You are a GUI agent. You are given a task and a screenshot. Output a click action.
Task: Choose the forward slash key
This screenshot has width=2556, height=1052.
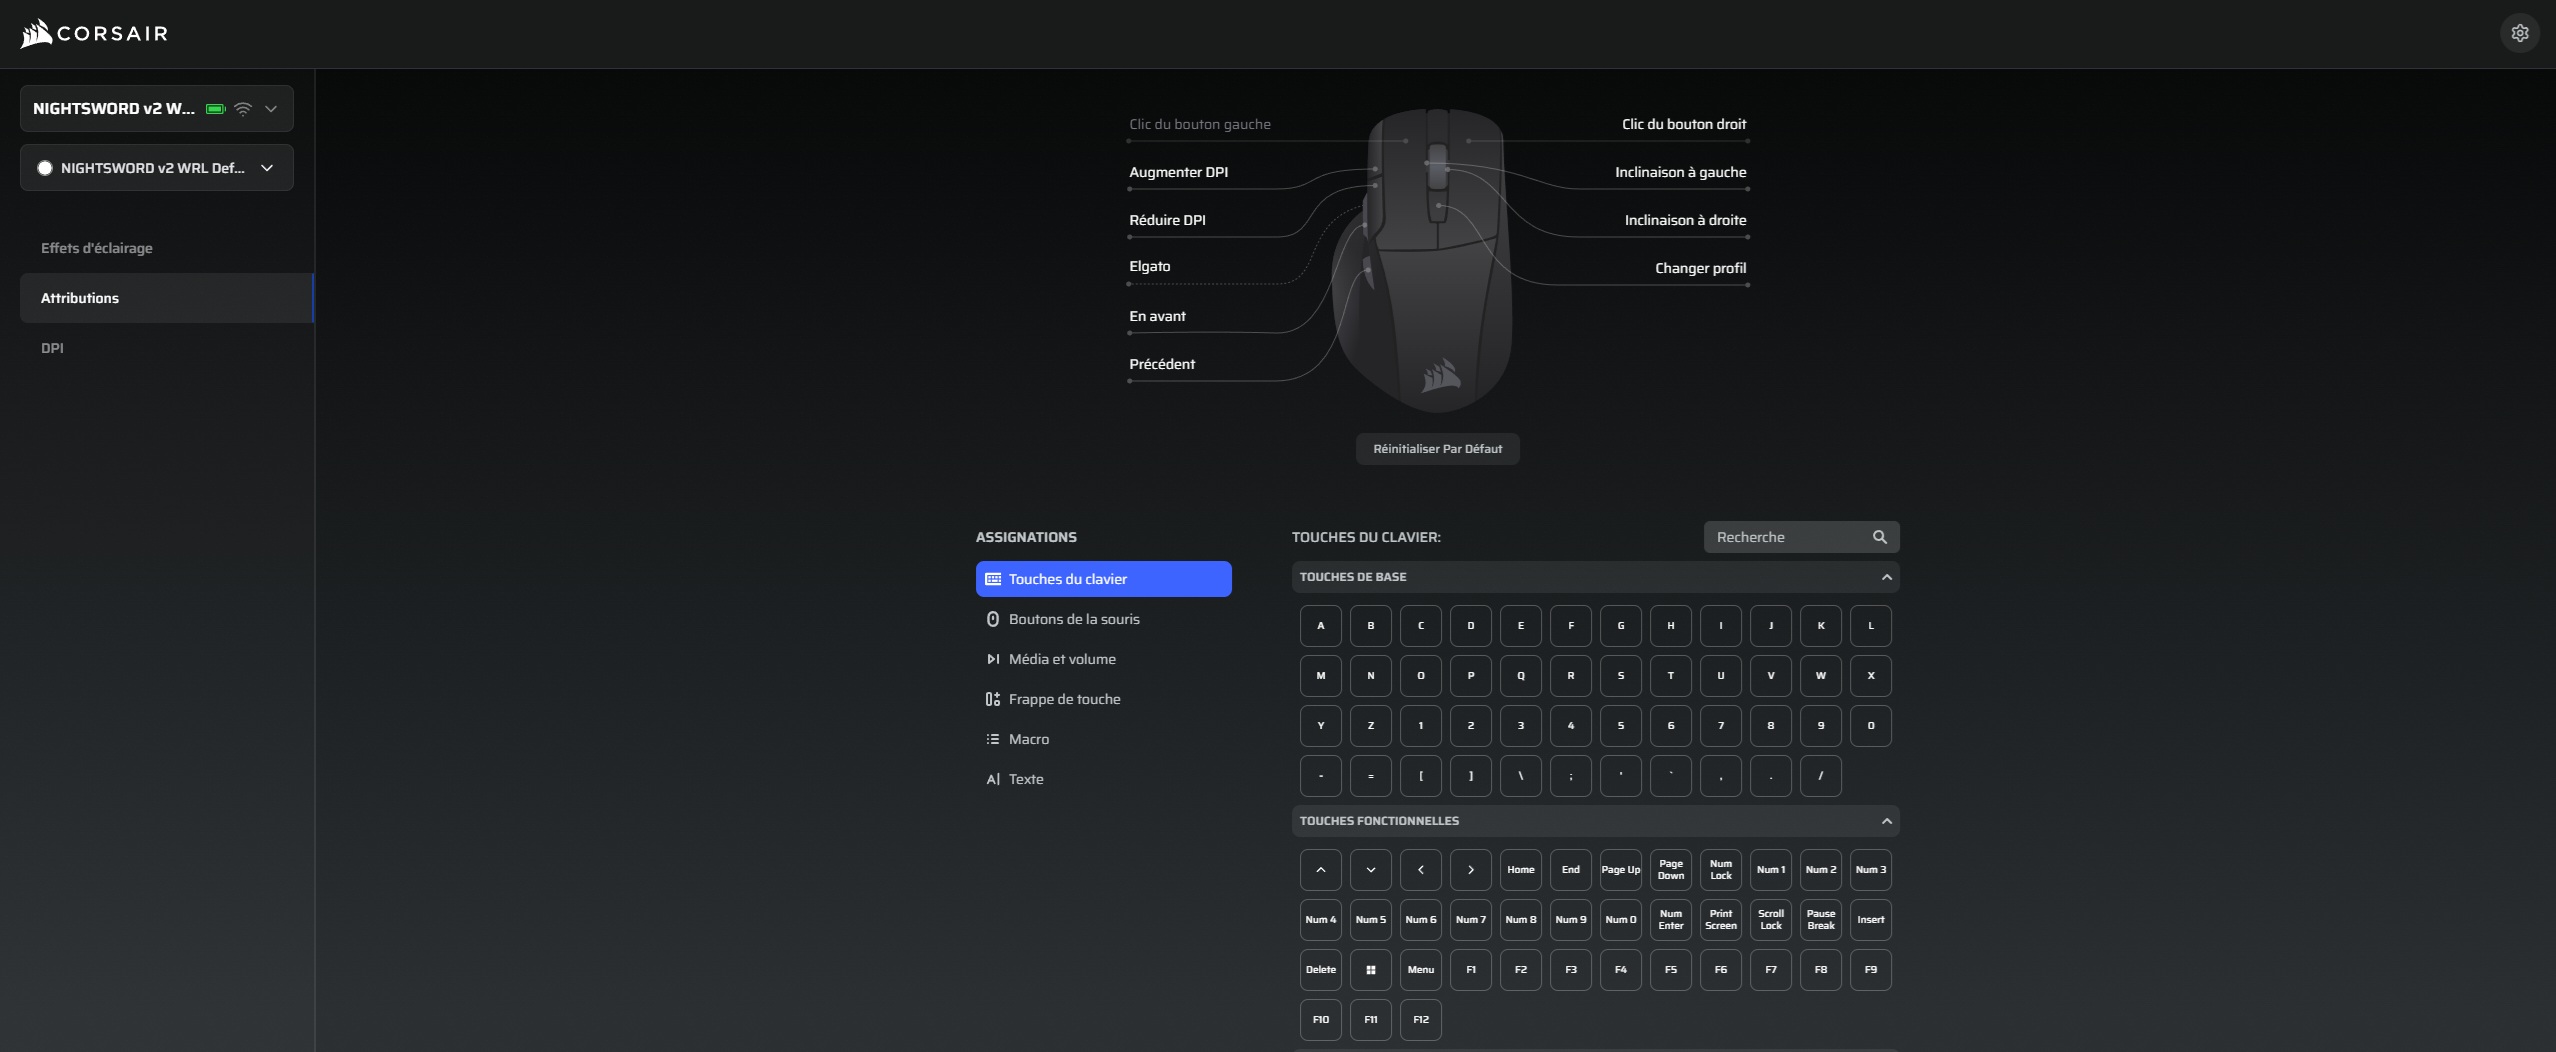coord(1821,776)
